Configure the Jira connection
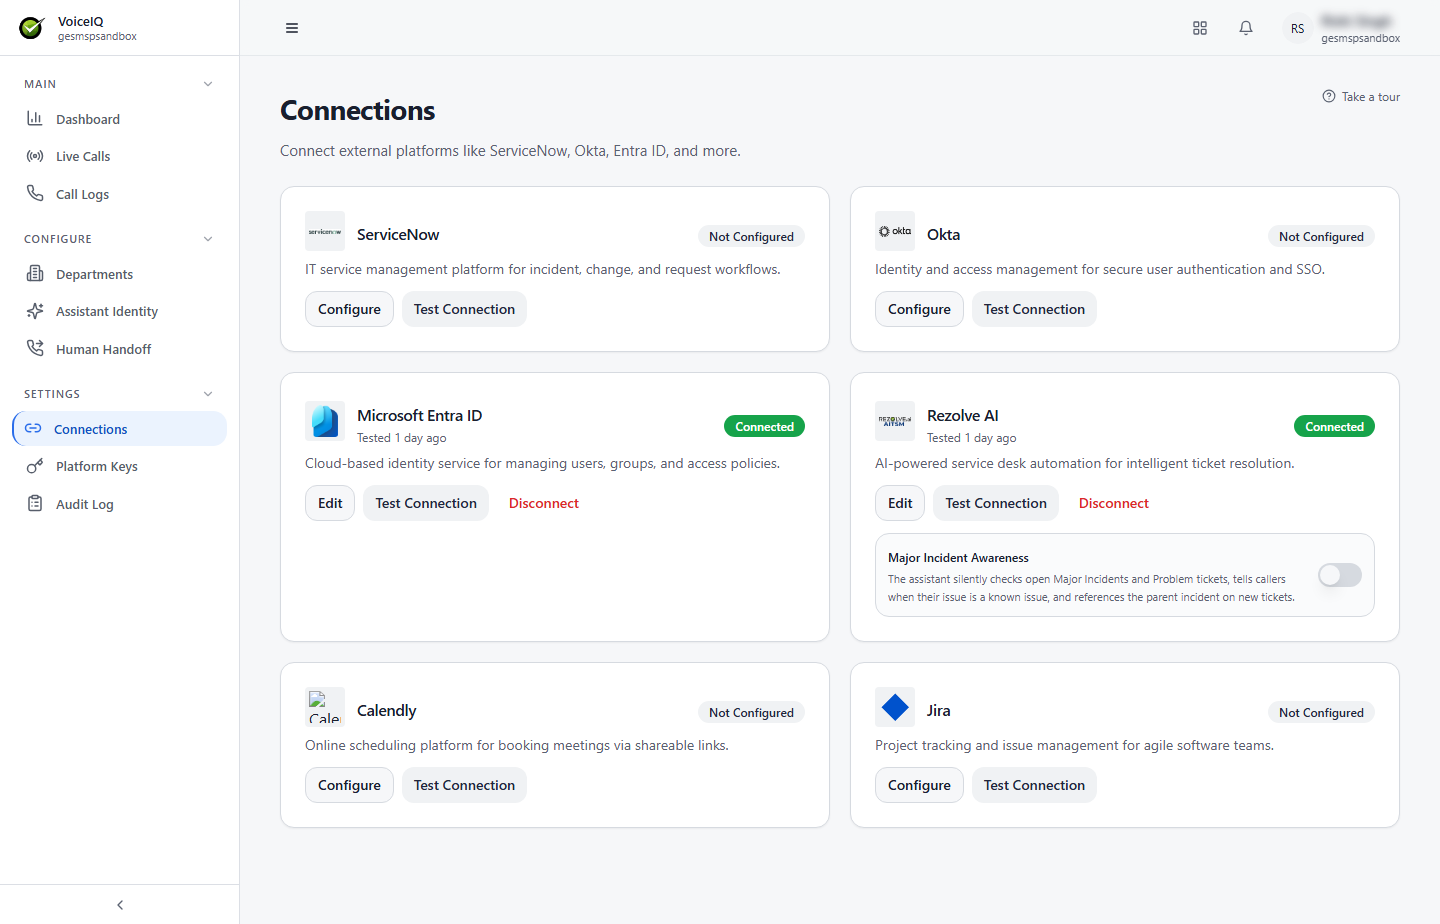This screenshot has width=1440, height=924. pyautogui.click(x=919, y=785)
